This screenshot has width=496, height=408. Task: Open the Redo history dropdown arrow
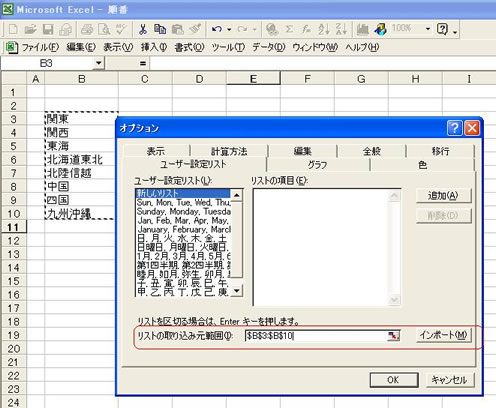(255, 30)
